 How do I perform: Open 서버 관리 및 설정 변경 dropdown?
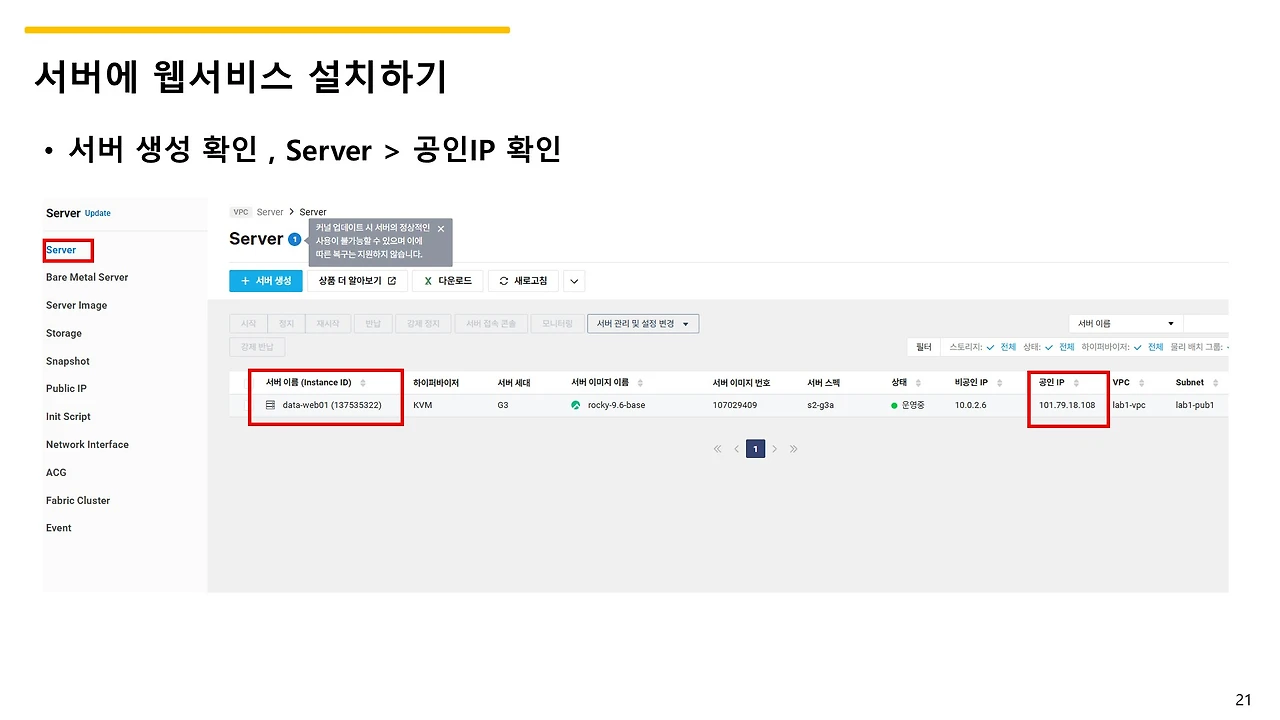click(x=643, y=324)
